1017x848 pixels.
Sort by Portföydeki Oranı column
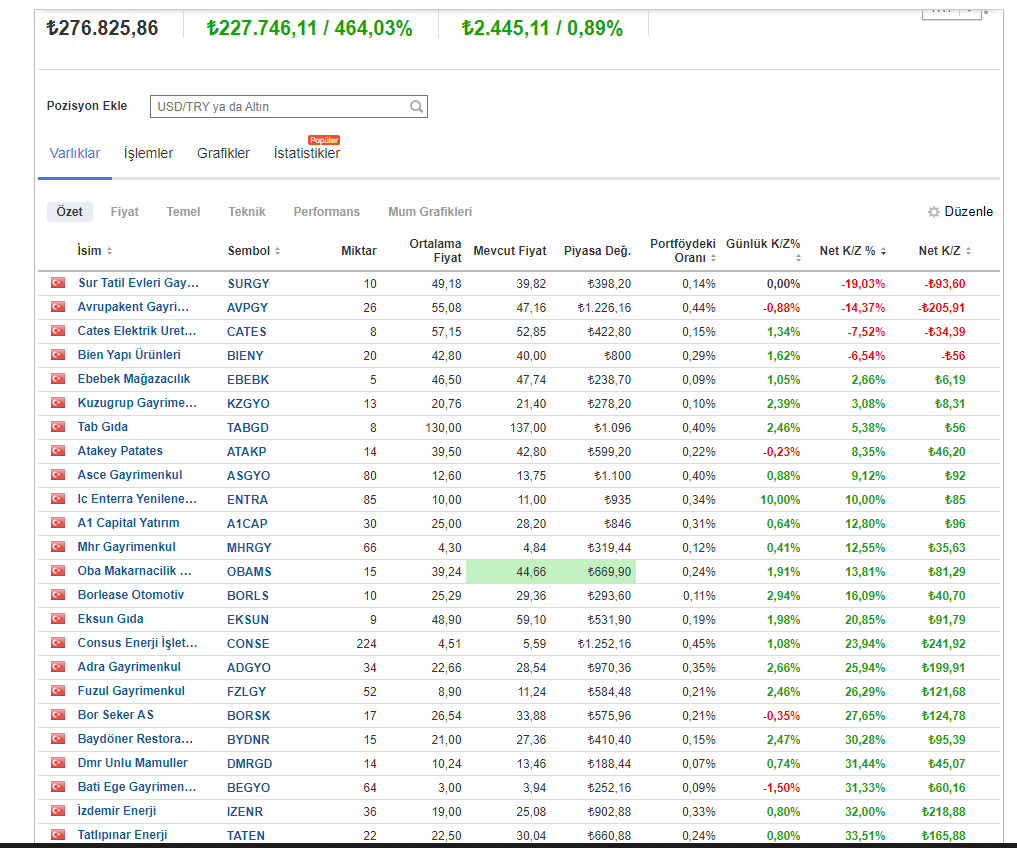[713, 258]
